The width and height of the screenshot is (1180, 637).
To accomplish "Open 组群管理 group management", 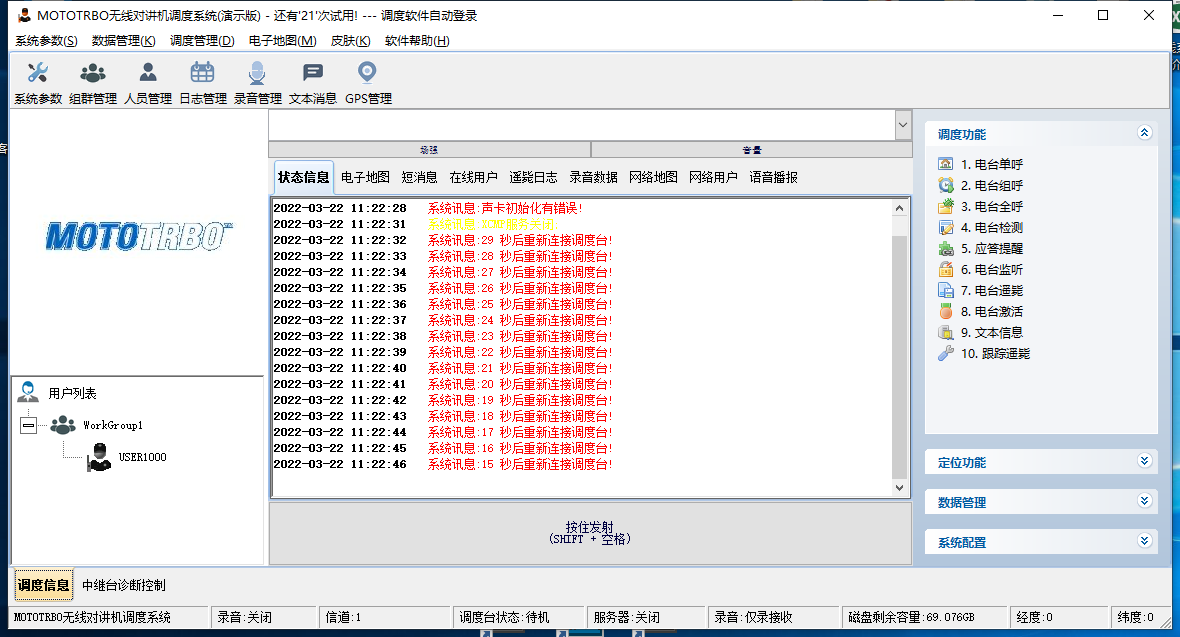I will (93, 83).
